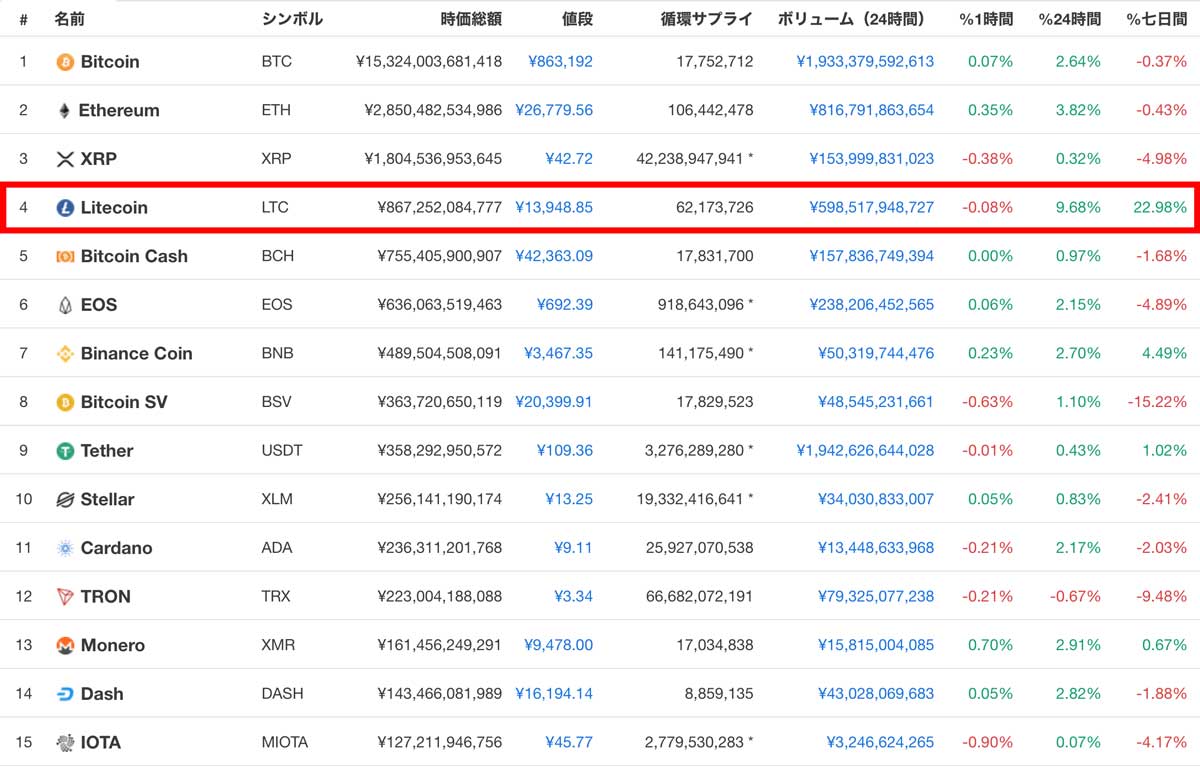Click Litecoin price ¥13,948.85

(554, 208)
